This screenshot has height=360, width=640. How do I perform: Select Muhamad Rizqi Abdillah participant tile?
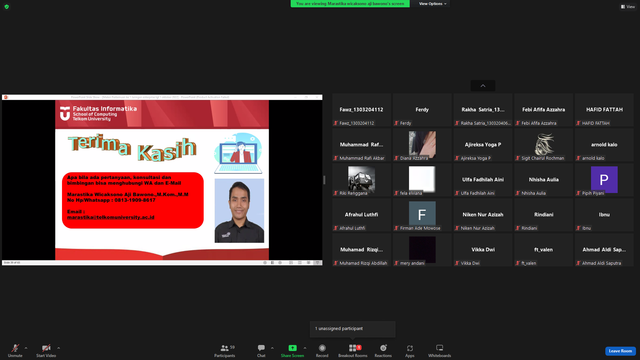361,250
